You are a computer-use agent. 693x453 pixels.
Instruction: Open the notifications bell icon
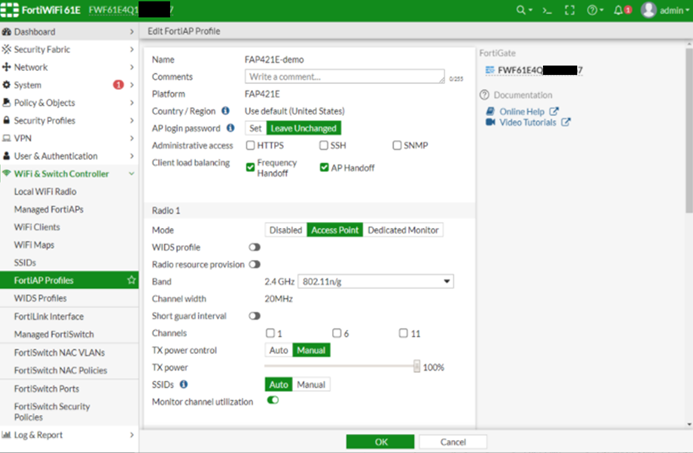(x=618, y=10)
